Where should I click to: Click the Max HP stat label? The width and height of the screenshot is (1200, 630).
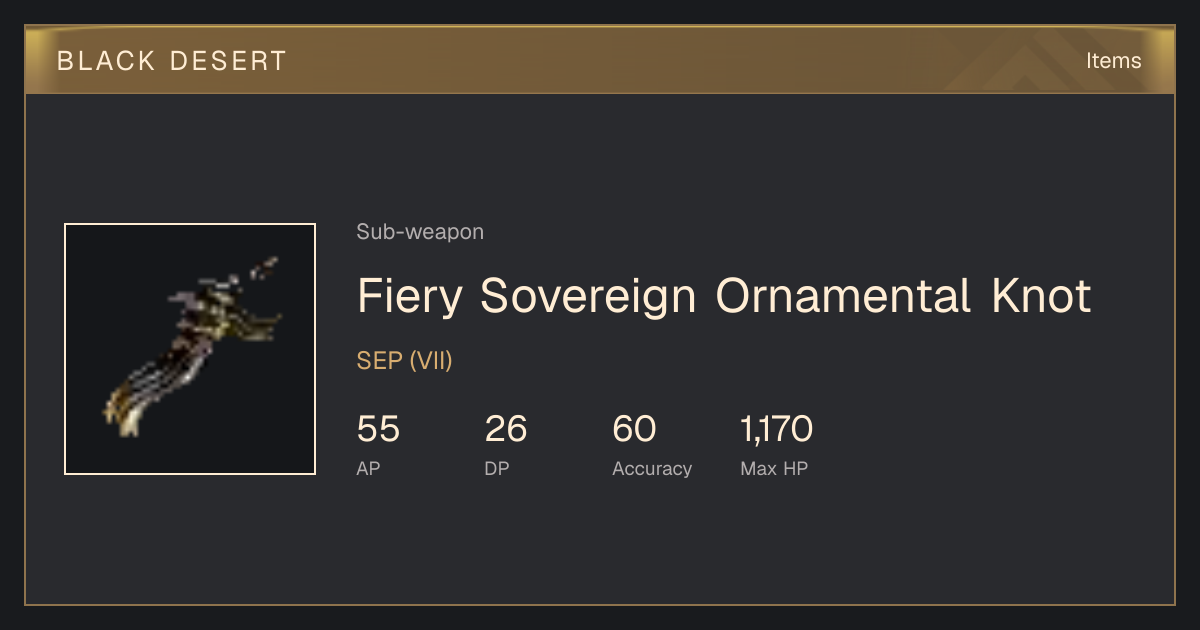[774, 468]
